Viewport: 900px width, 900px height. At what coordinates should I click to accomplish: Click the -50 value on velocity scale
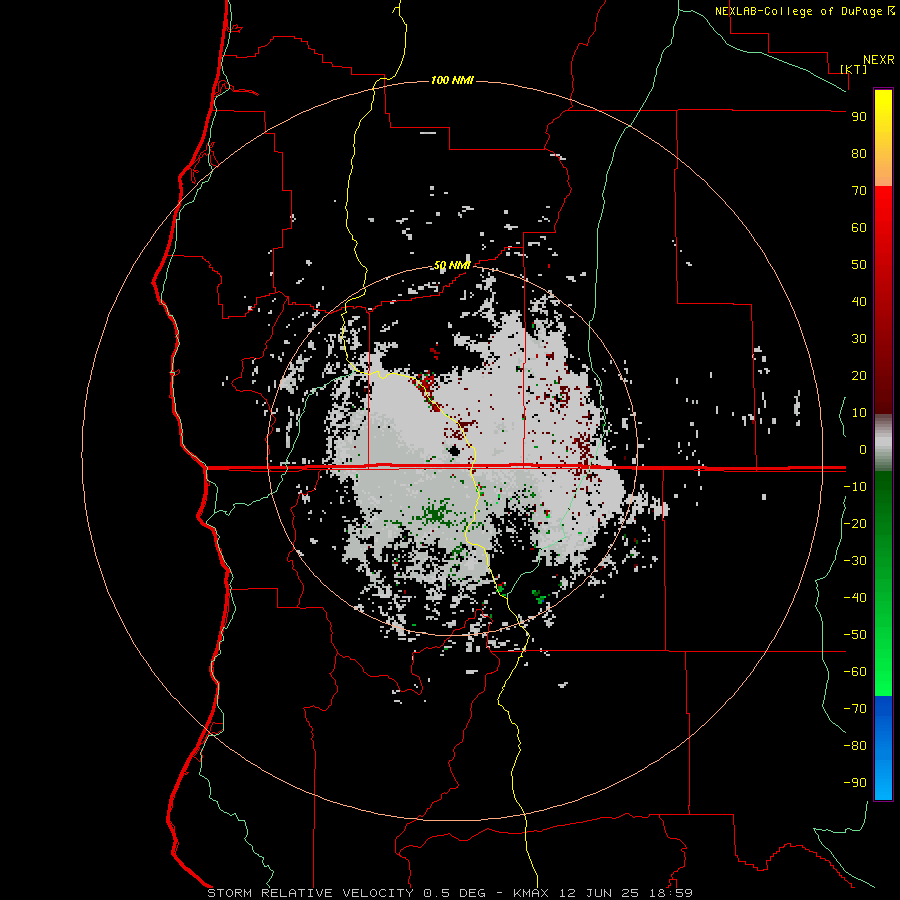coord(855,635)
